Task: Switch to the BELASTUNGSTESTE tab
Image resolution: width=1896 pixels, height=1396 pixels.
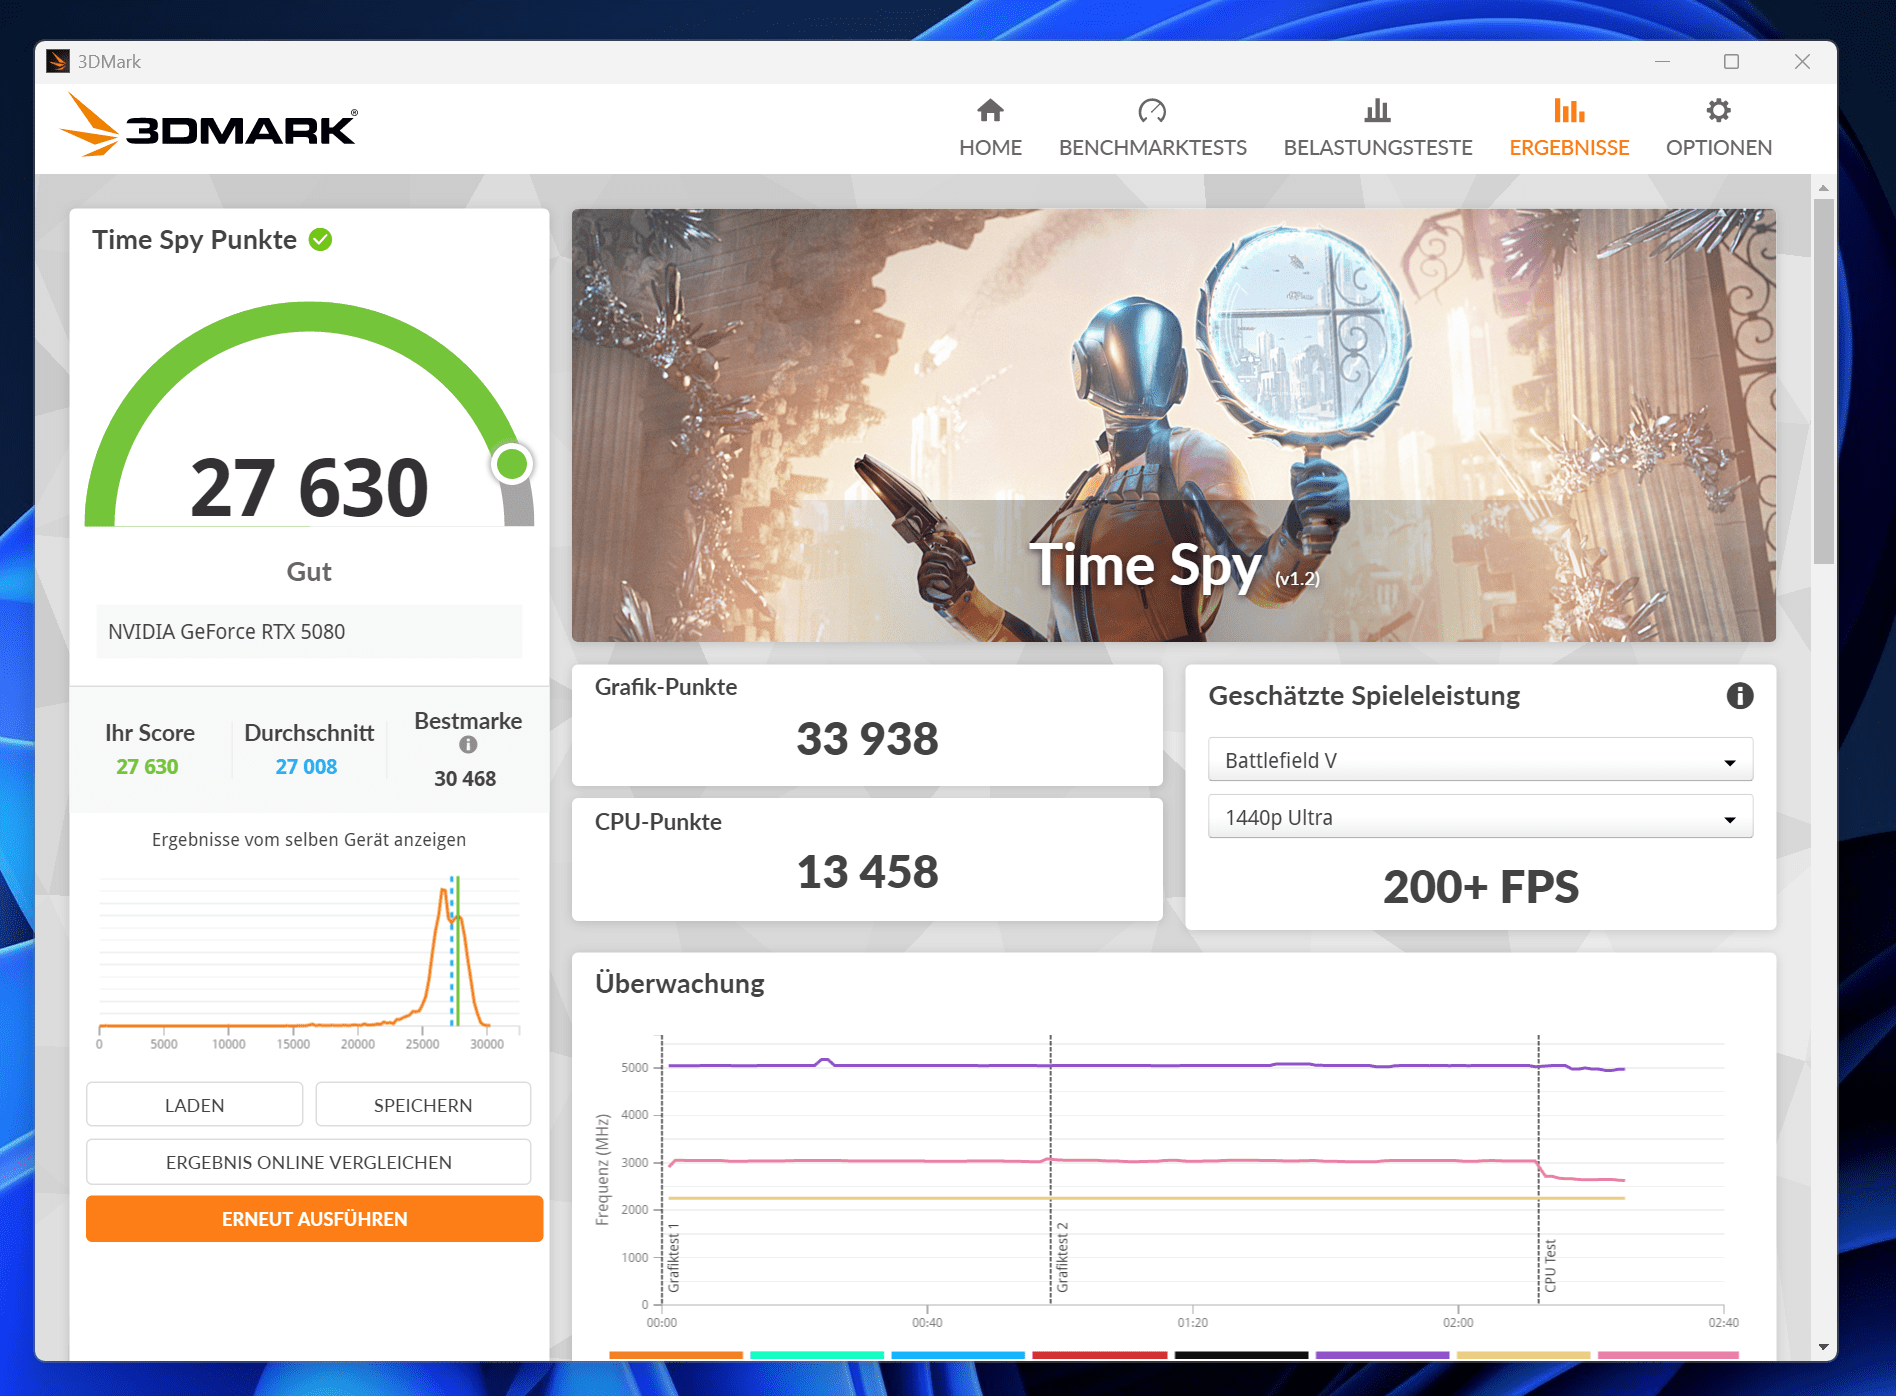Action: pos(1377,129)
